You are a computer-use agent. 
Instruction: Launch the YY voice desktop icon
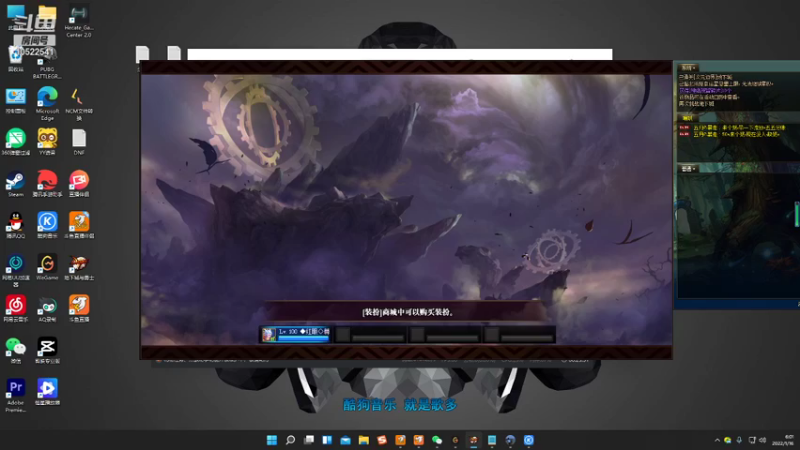click(47, 142)
